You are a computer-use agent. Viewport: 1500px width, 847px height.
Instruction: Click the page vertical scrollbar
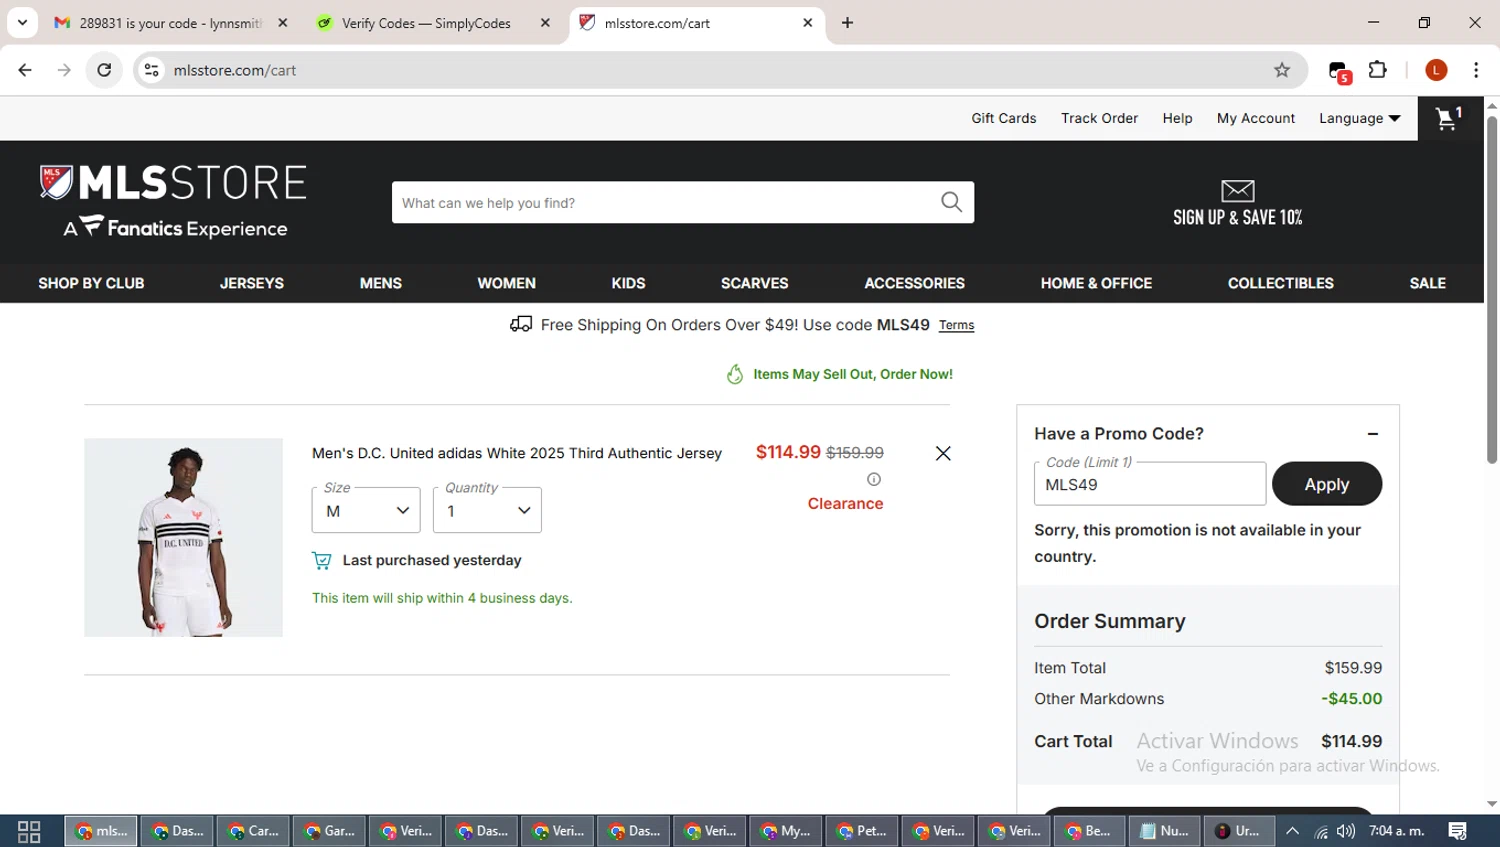pos(1492,290)
